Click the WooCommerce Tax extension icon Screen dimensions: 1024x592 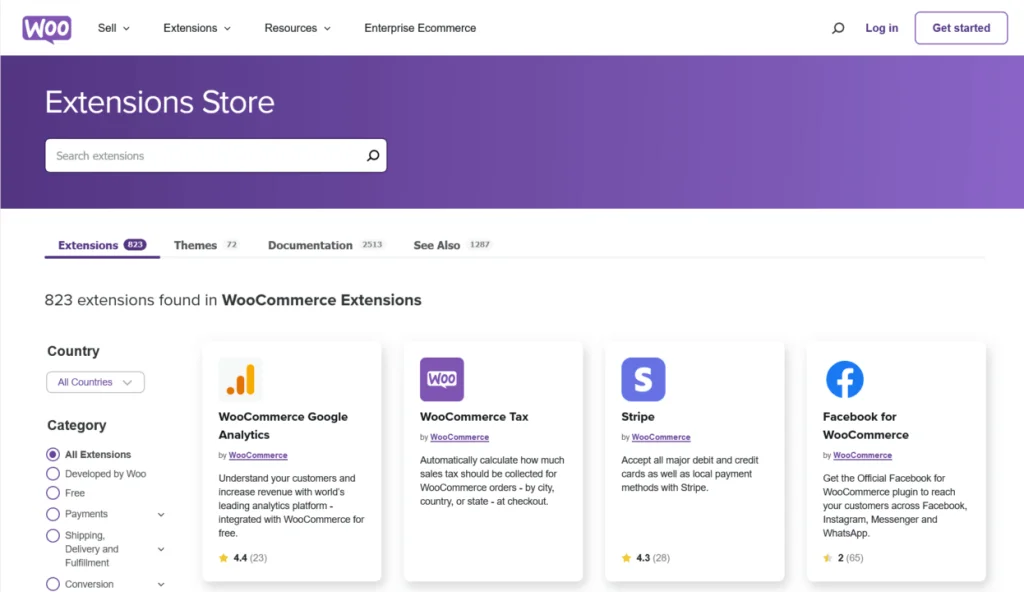point(442,380)
